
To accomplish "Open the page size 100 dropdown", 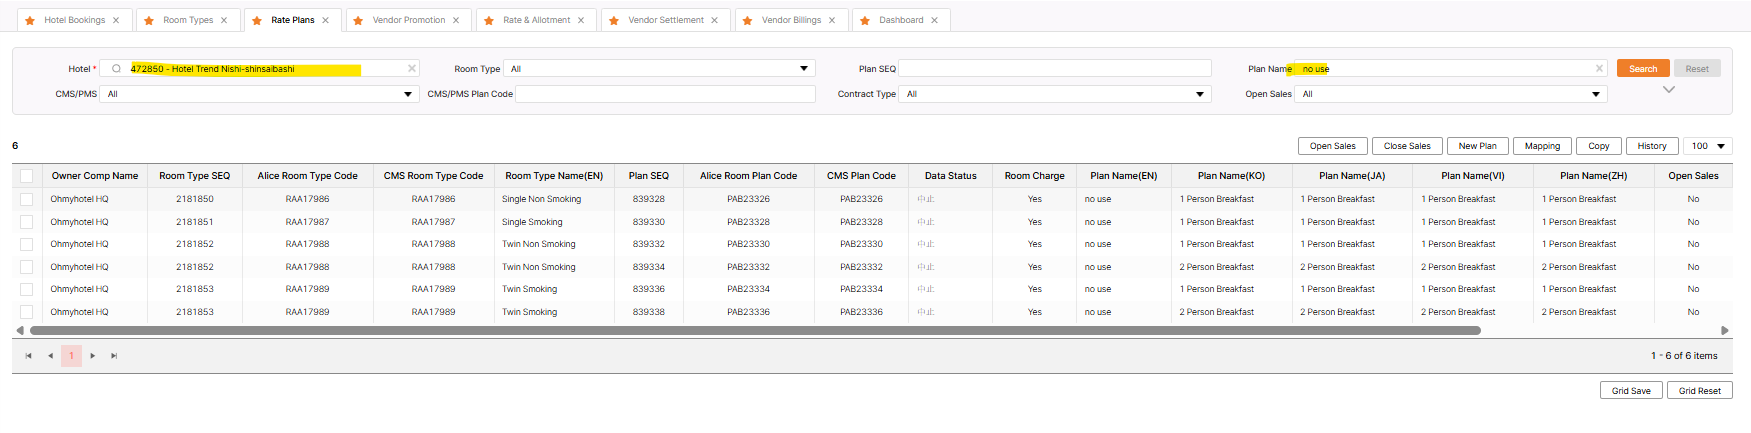I will [x=1720, y=146].
